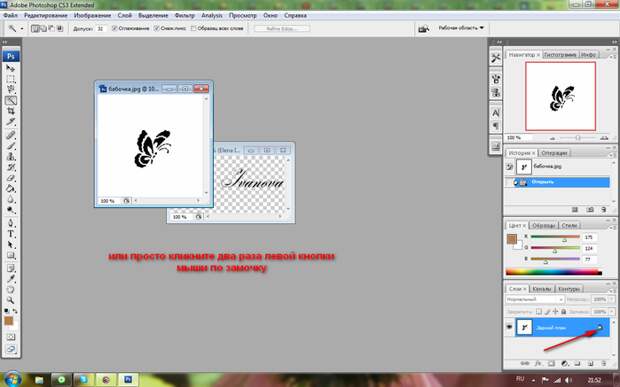Select the Magic Wand tool
The image size is (620, 387).
[x=11, y=100]
